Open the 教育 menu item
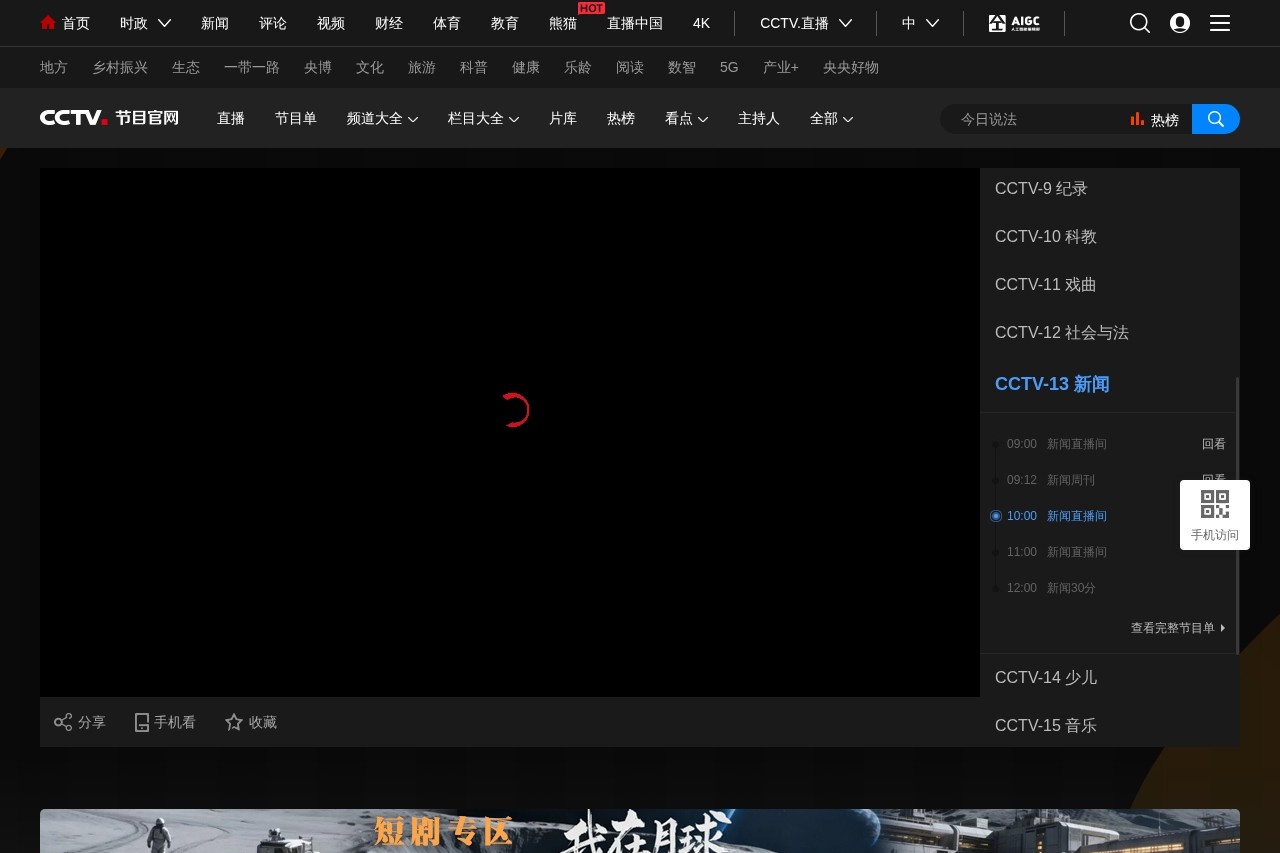1280x853 pixels. coord(505,23)
